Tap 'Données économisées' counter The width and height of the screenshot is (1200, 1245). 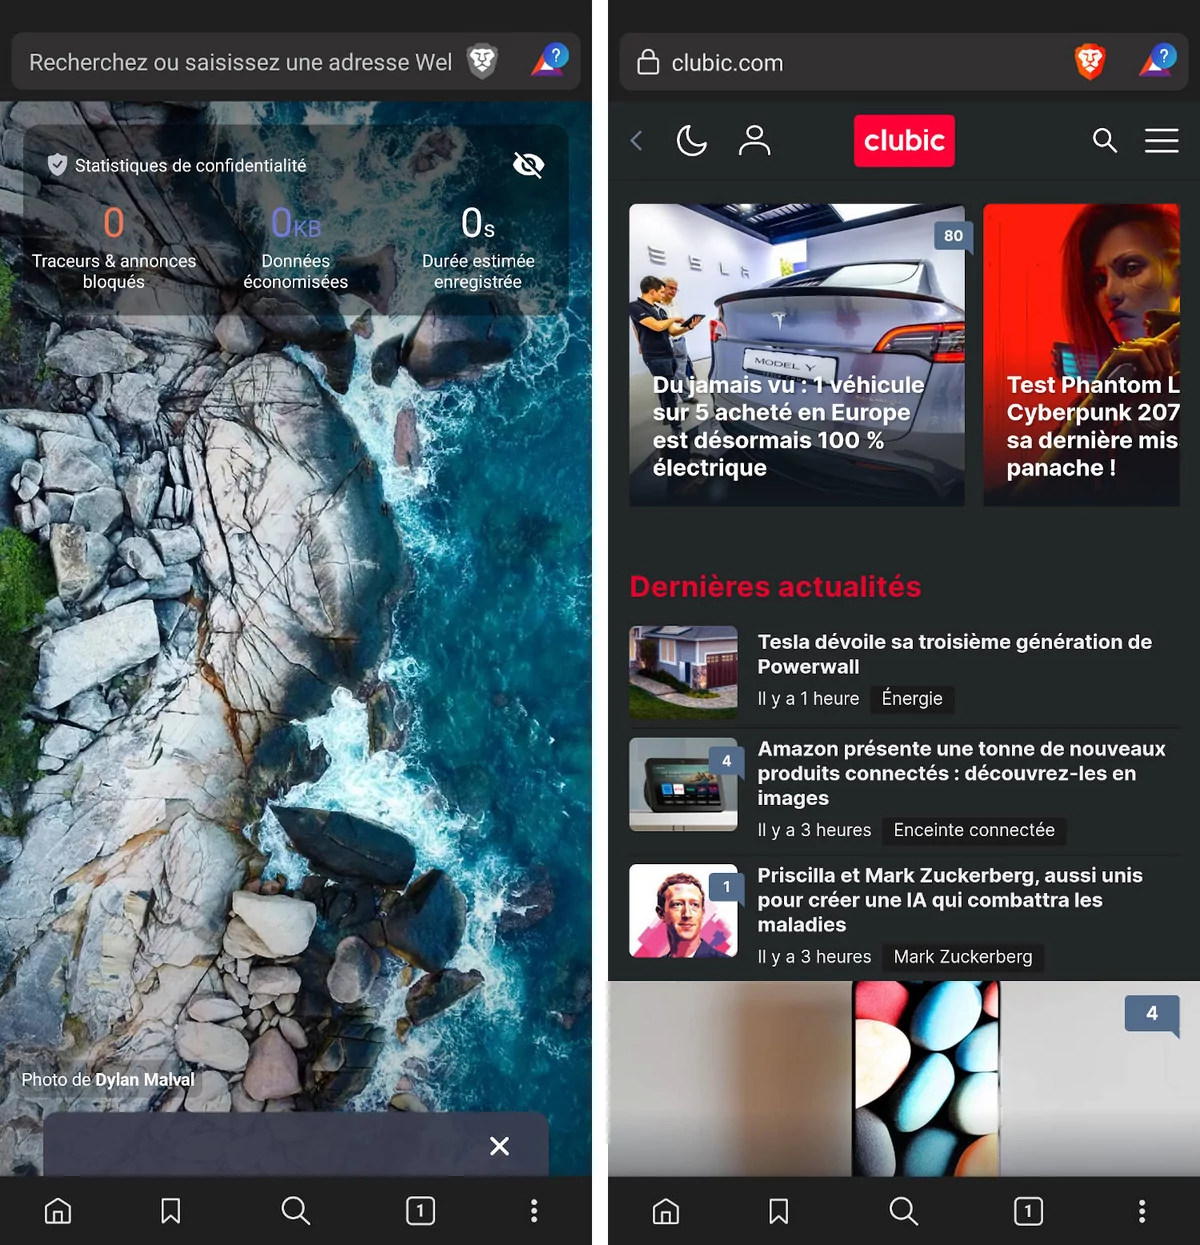click(x=296, y=248)
